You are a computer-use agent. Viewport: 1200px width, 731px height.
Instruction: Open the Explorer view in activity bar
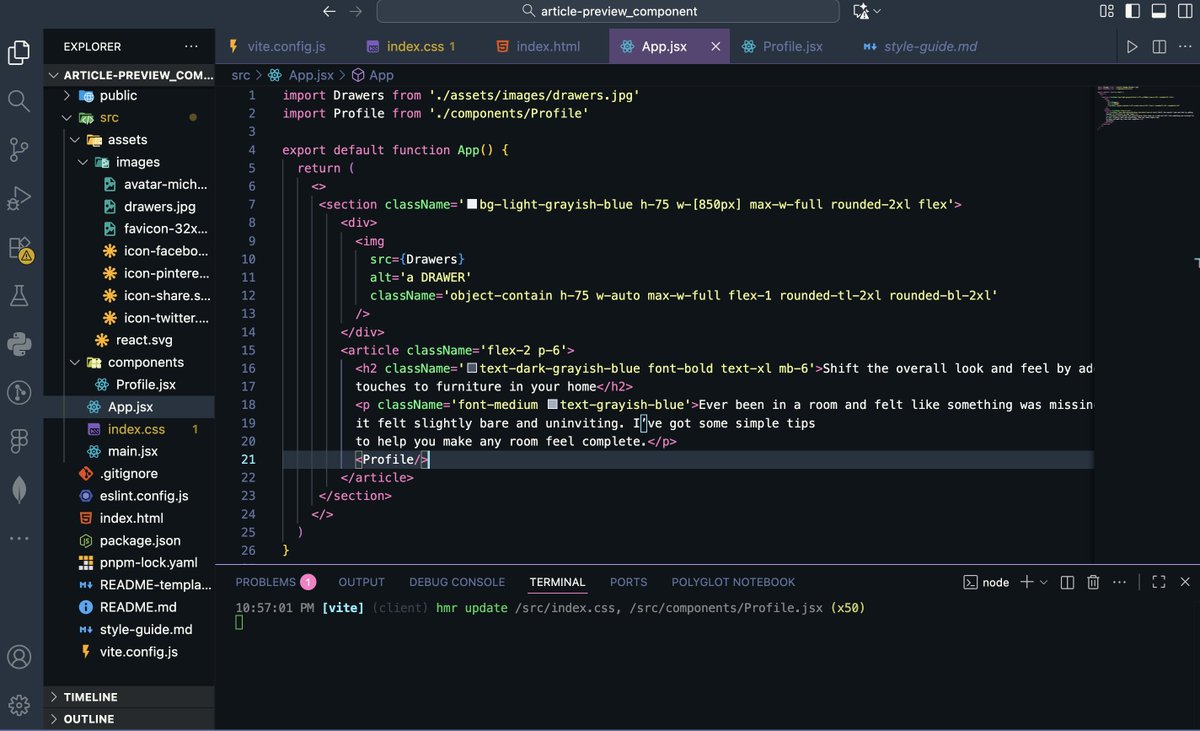click(19, 52)
